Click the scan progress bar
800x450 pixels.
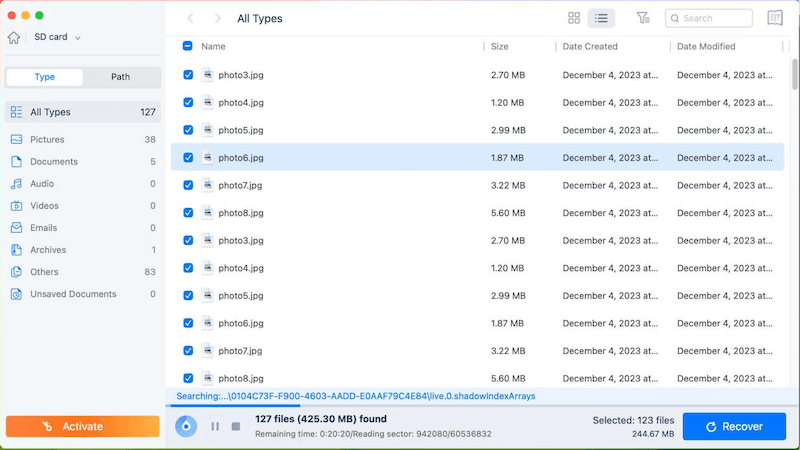tap(482, 406)
